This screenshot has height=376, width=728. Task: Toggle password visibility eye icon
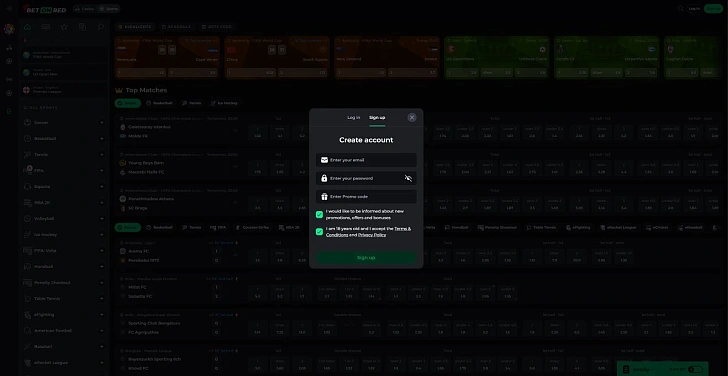[408, 178]
